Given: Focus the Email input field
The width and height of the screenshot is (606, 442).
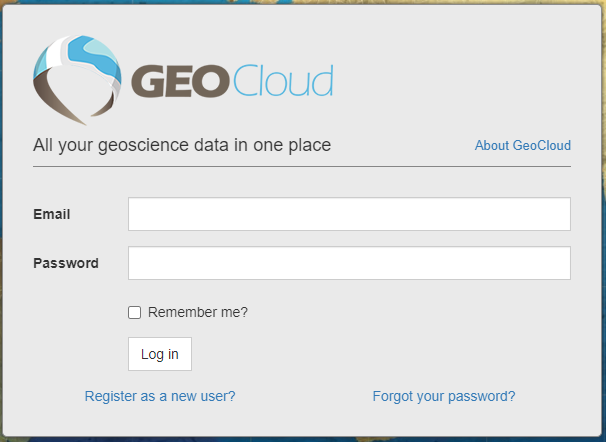Looking at the screenshot, I should [349, 214].
